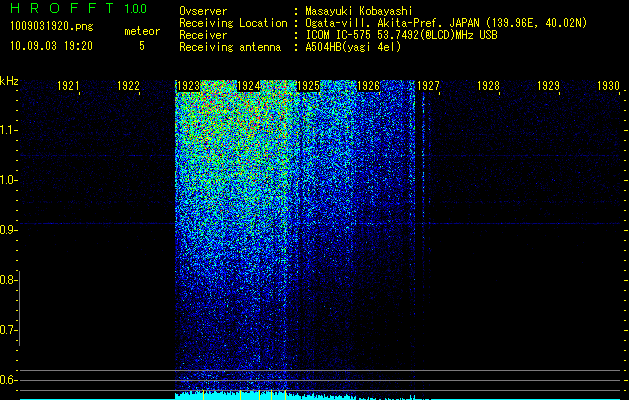Viewport: 629px width, 400px height.
Task: Click the 1926 time marker
Action: pyautogui.click(x=368, y=86)
